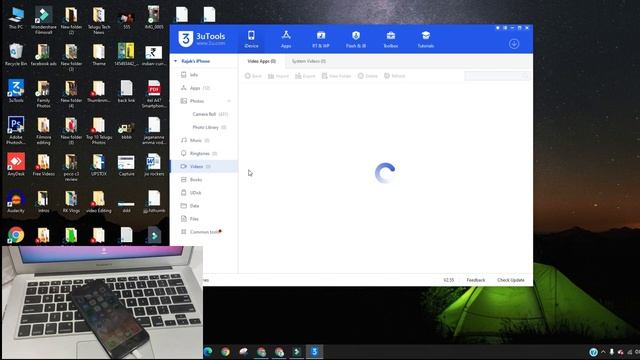Viewport: 640px width, 360px height.
Task: Select the facebook ads folder on desktop
Action: pyautogui.click(x=44, y=55)
